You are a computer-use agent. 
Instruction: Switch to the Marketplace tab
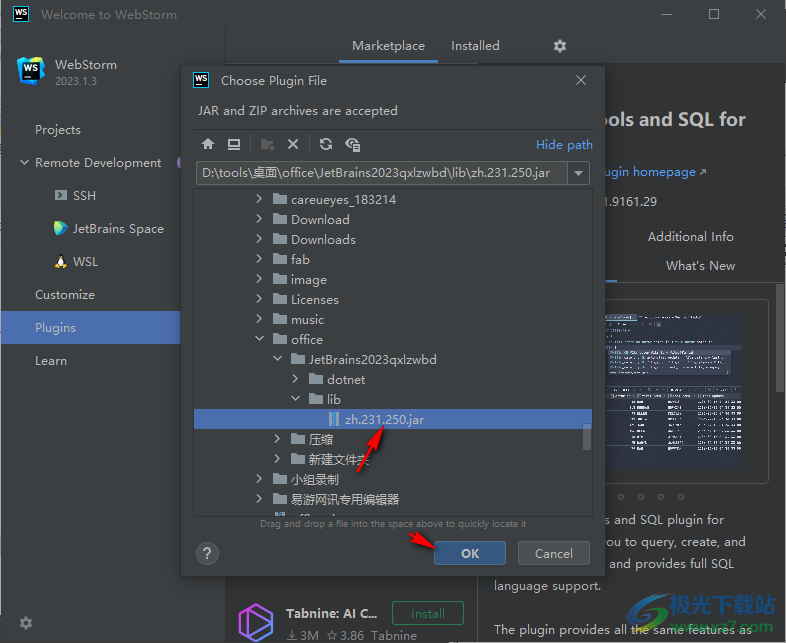[388, 46]
